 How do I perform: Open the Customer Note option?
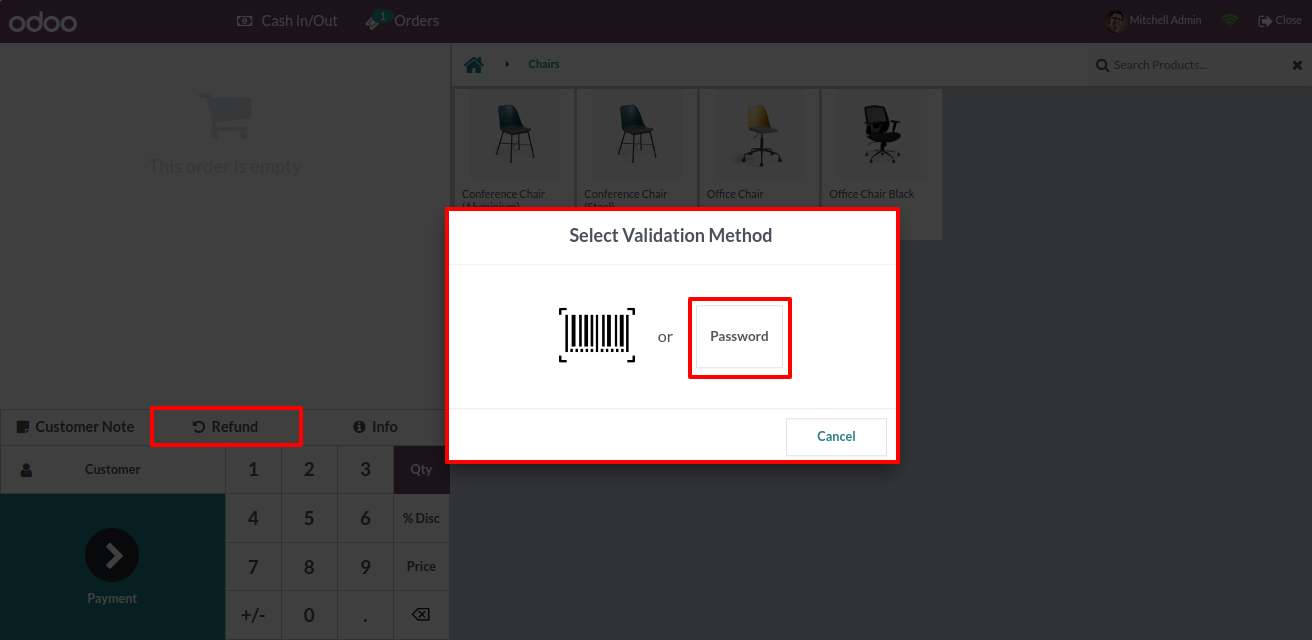coord(75,427)
